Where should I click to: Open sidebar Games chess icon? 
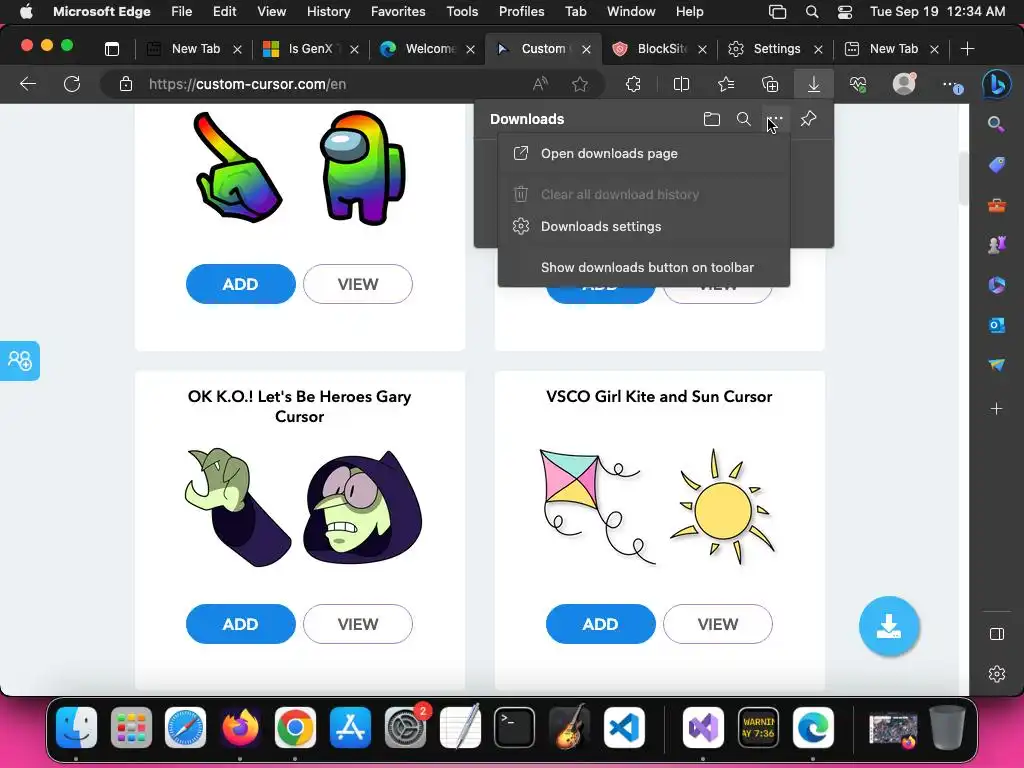coord(997,245)
